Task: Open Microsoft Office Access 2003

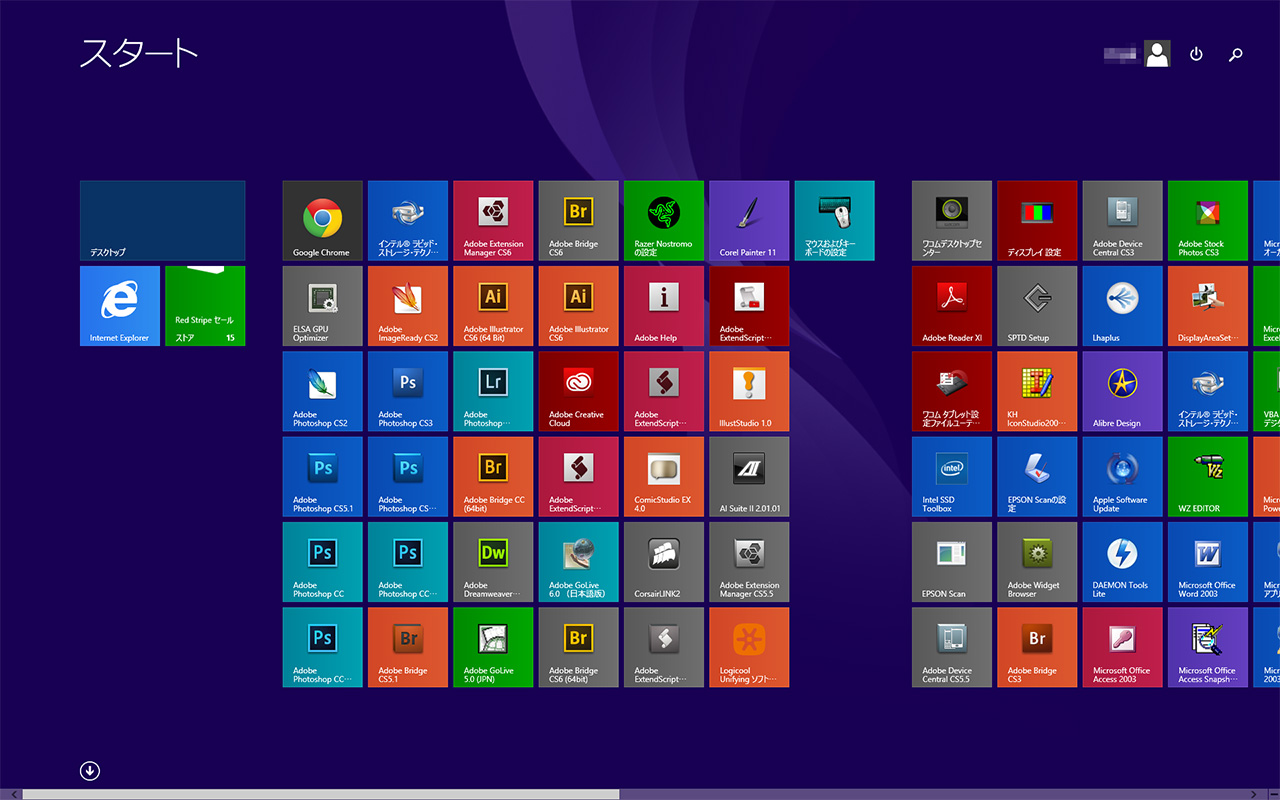Action: (x=1123, y=648)
